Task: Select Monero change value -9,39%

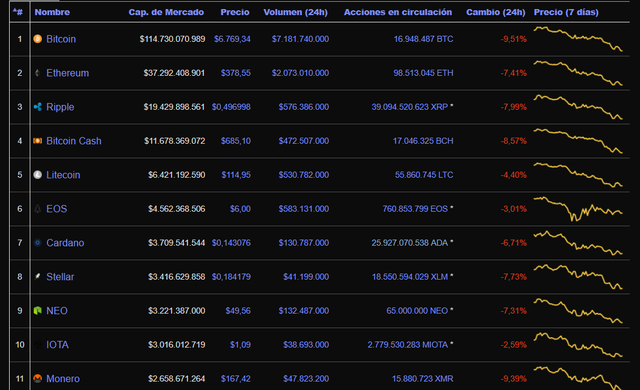Action: [514, 379]
